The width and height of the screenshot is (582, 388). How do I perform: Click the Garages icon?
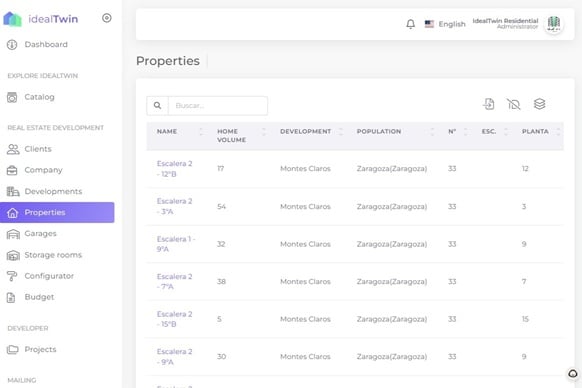13,234
